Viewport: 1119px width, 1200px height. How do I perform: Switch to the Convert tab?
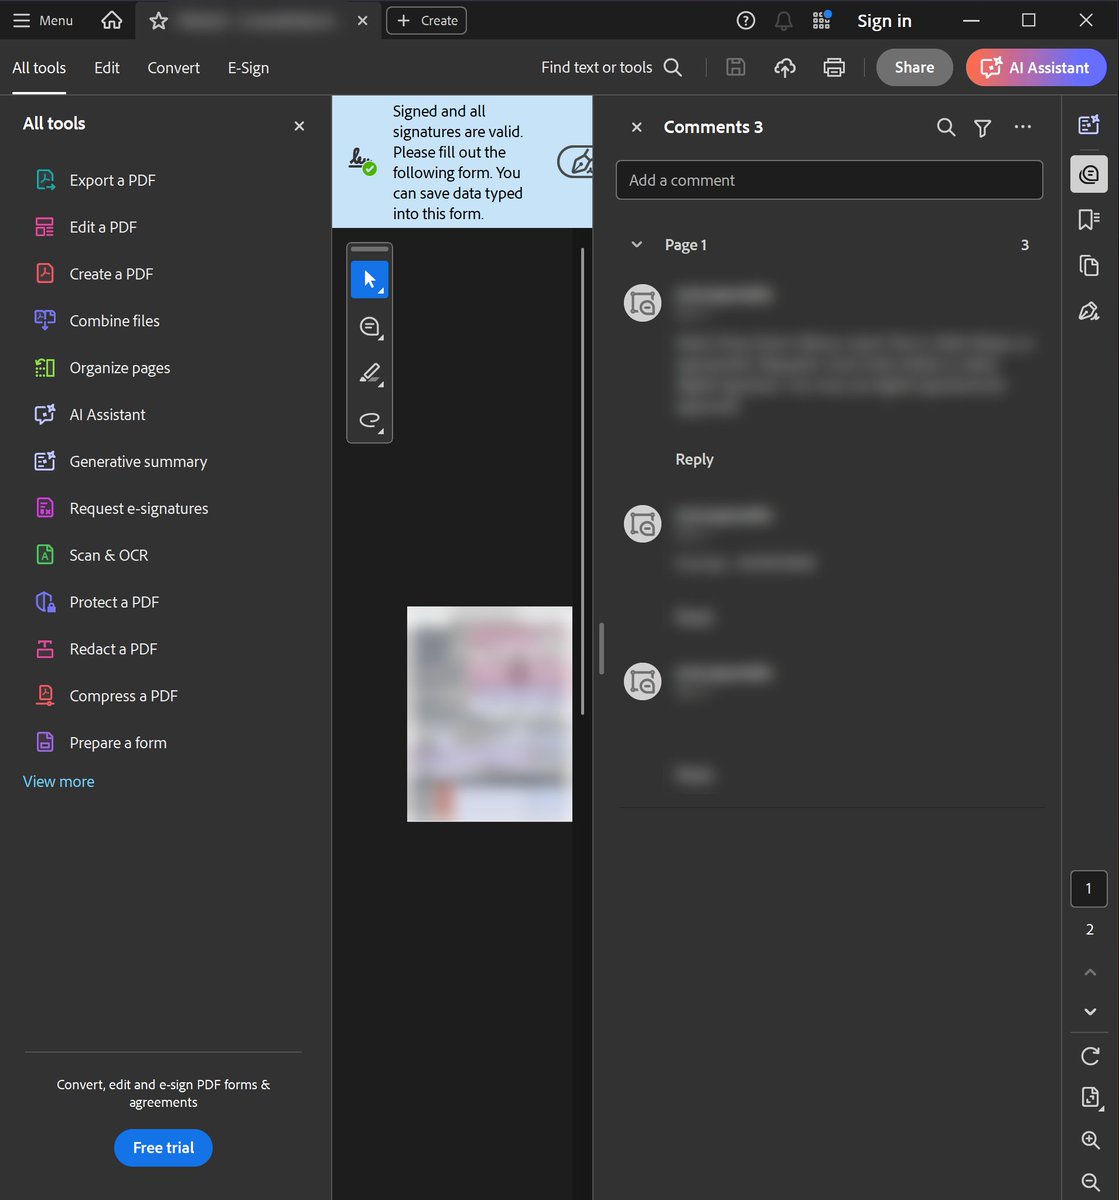(x=174, y=68)
